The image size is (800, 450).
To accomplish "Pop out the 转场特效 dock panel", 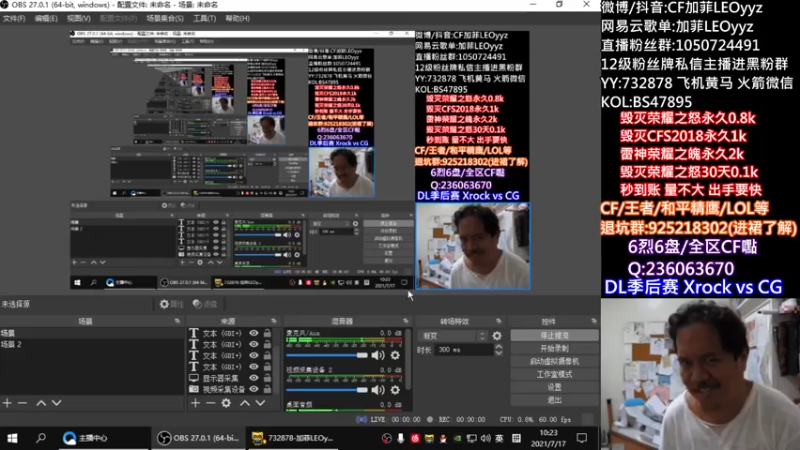I will [498, 321].
